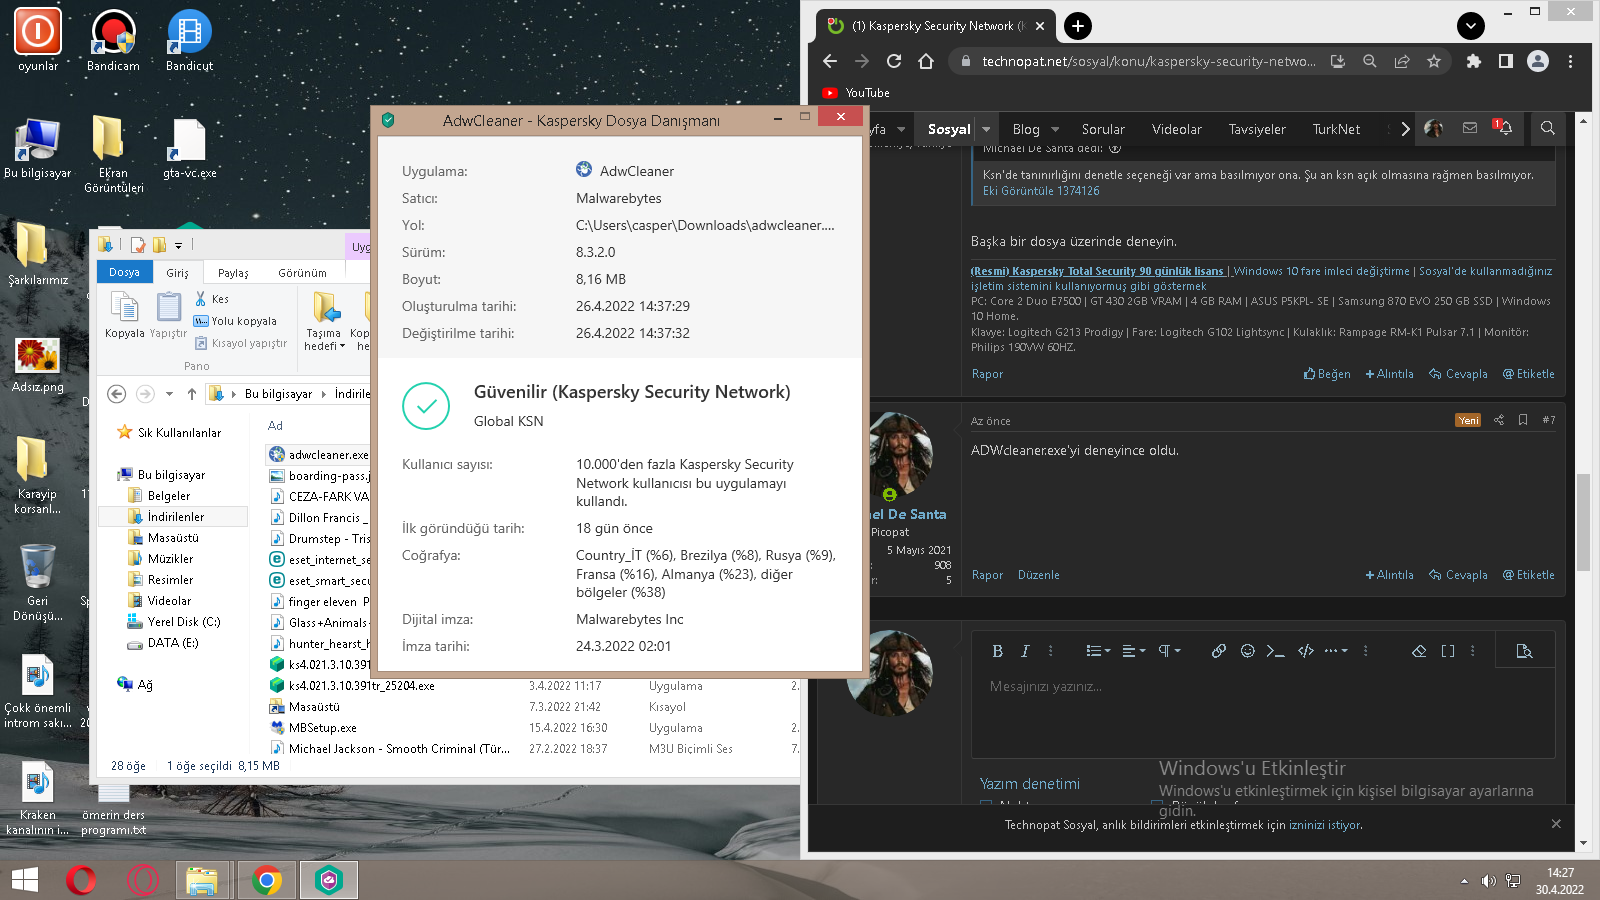Viewport: 1600px width, 900px height.
Task: Insert a link with the editor chain icon
Action: click(x=1218, y=651)
